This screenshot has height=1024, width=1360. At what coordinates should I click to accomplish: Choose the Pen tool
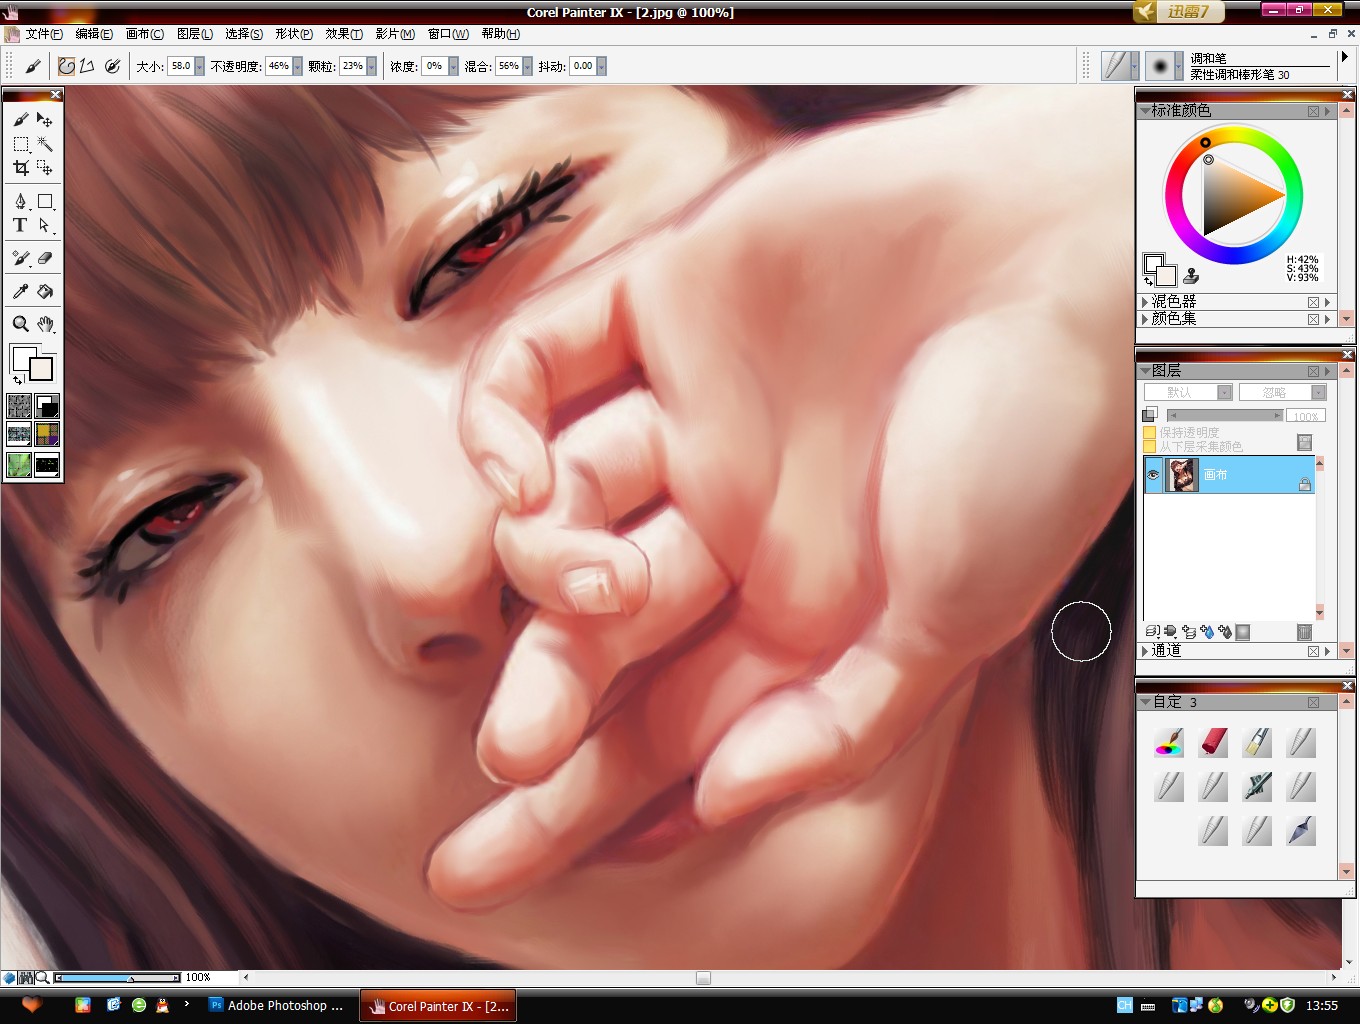coord(21,201)
